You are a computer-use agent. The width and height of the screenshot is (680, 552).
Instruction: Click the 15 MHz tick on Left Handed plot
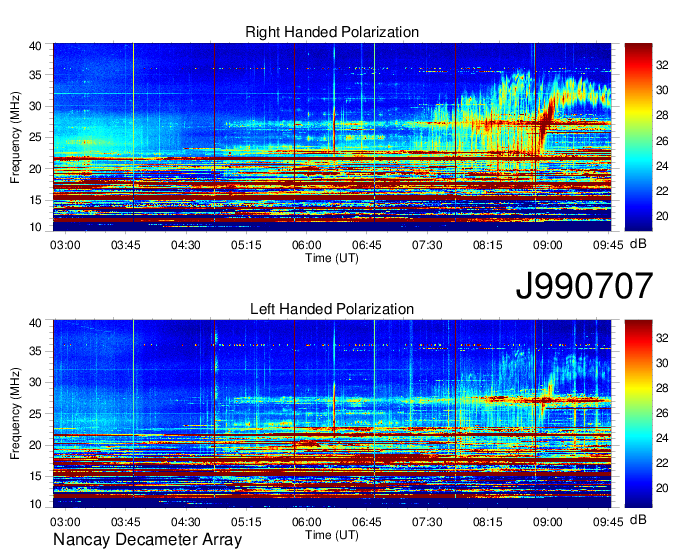pos(35,476)
